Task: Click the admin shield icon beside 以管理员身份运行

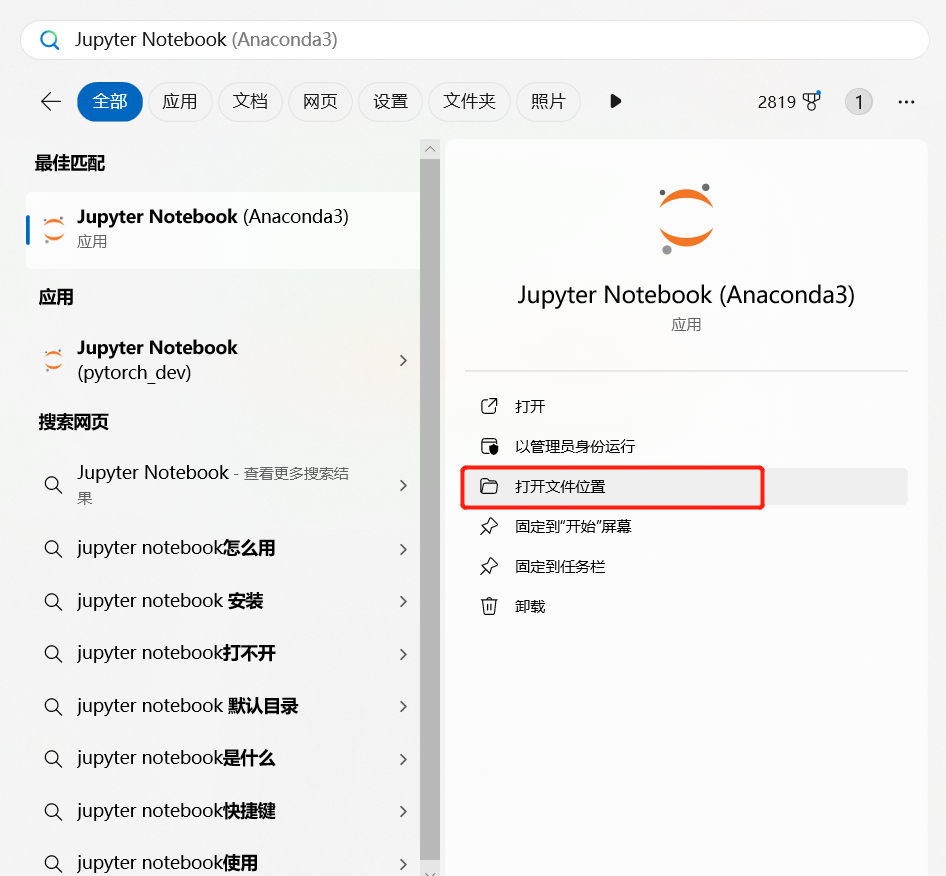Action: pos(489,446)
